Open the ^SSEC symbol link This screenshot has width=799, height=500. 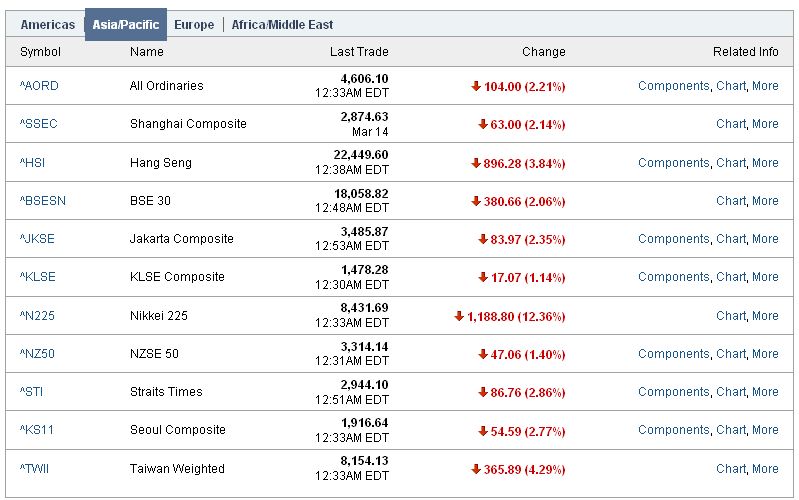click(x=39, y=124)
